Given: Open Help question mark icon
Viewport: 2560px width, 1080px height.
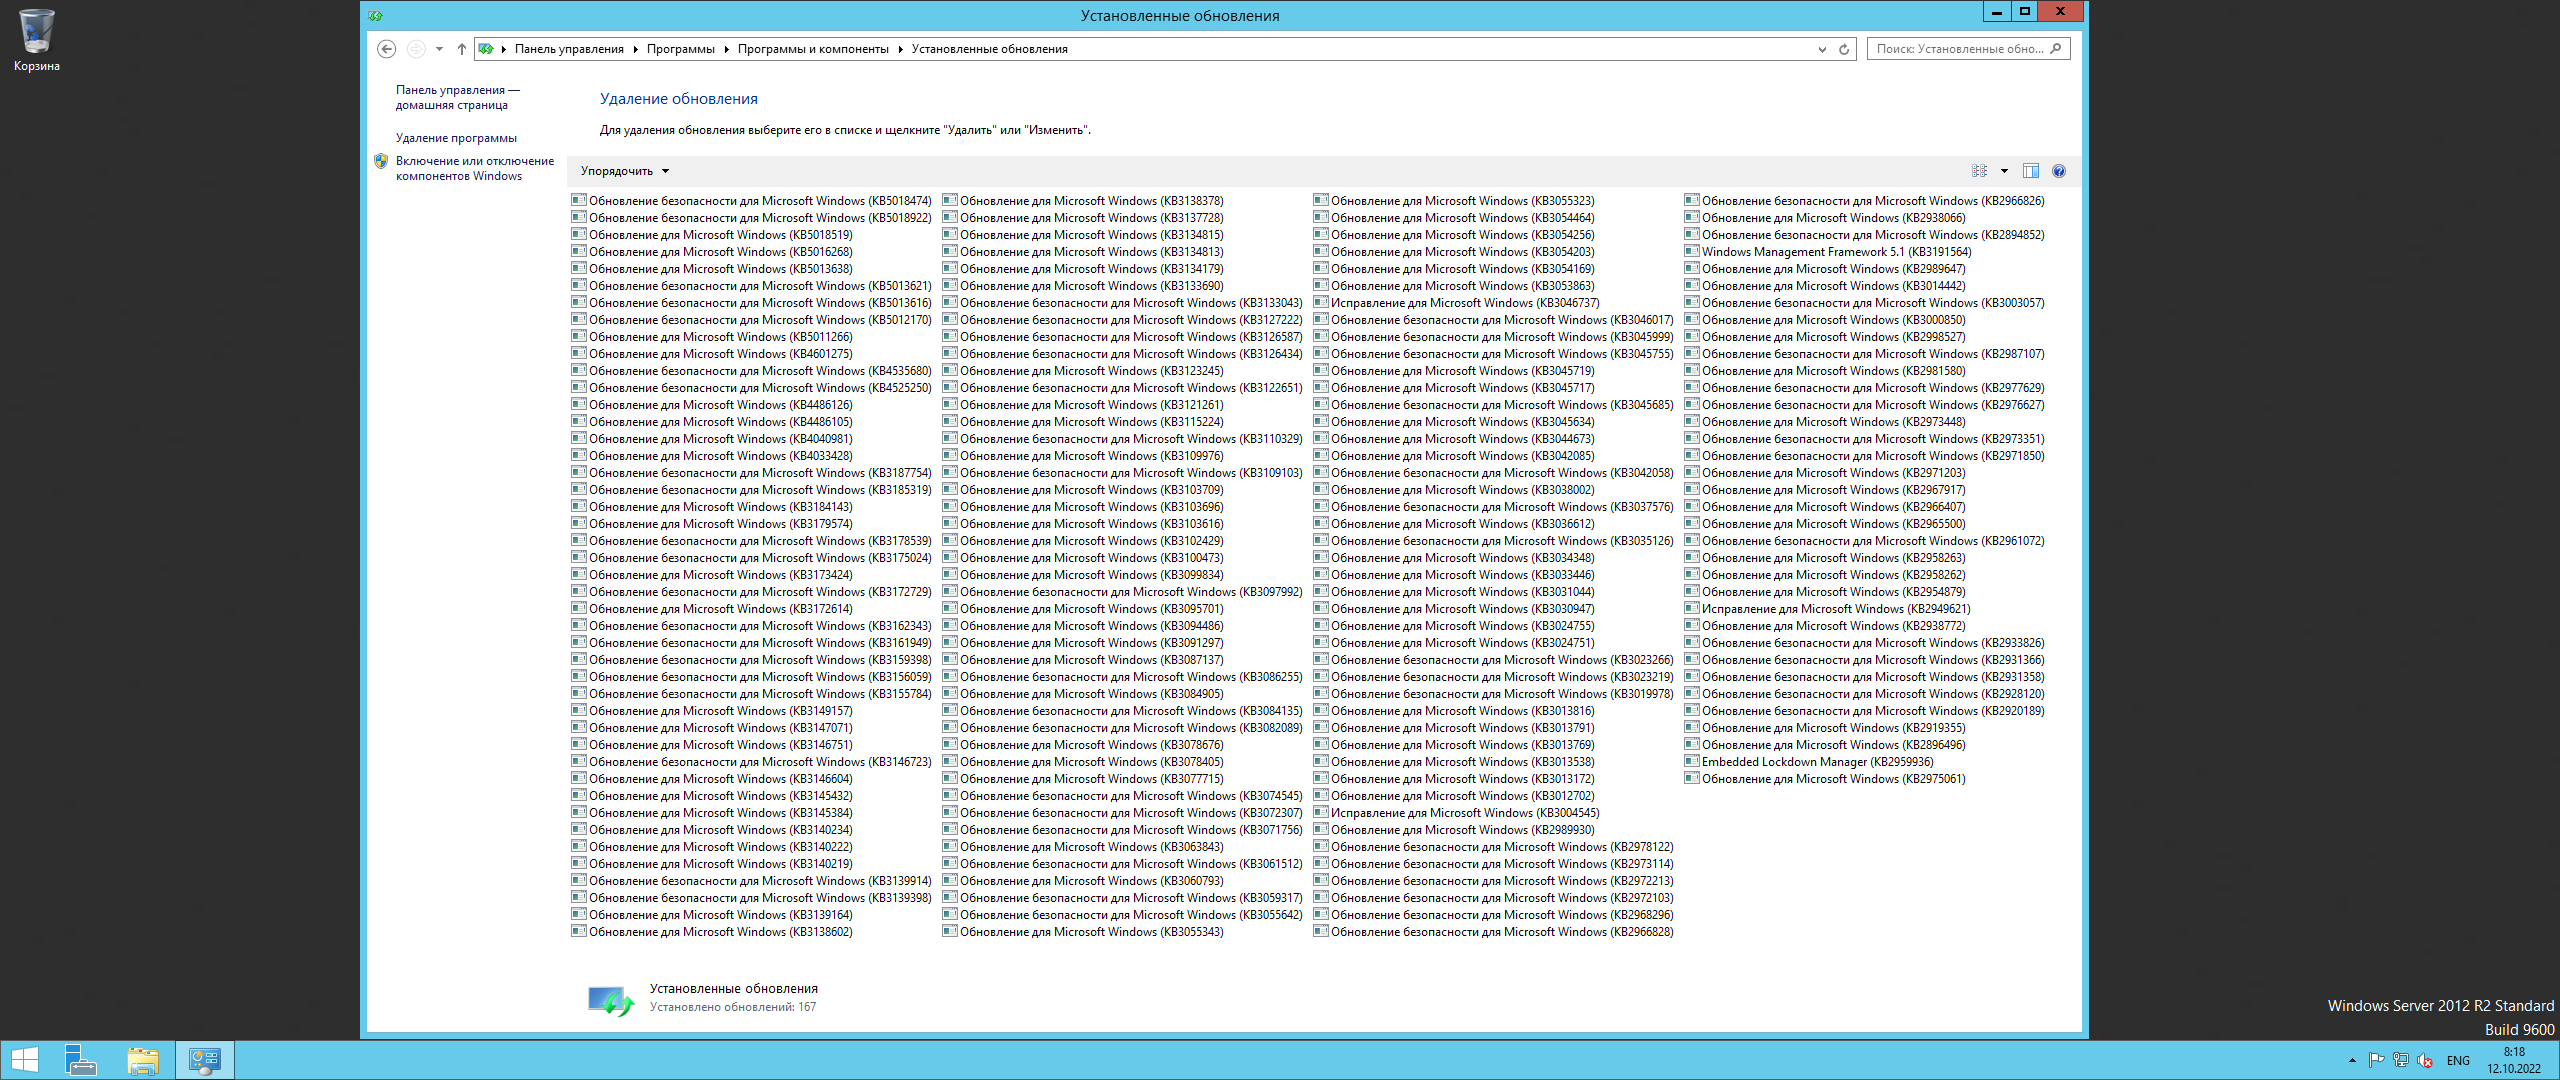Looking at the screenshot, I should coord(2059,171).
